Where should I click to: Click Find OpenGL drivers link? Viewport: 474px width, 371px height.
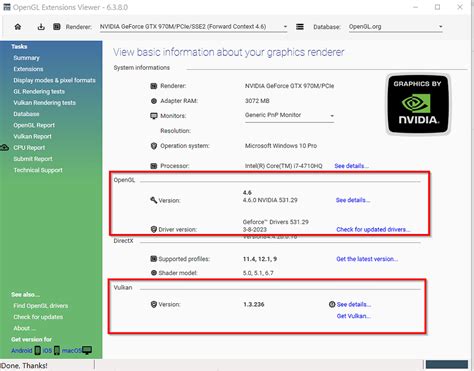click(x=41, y=306)
